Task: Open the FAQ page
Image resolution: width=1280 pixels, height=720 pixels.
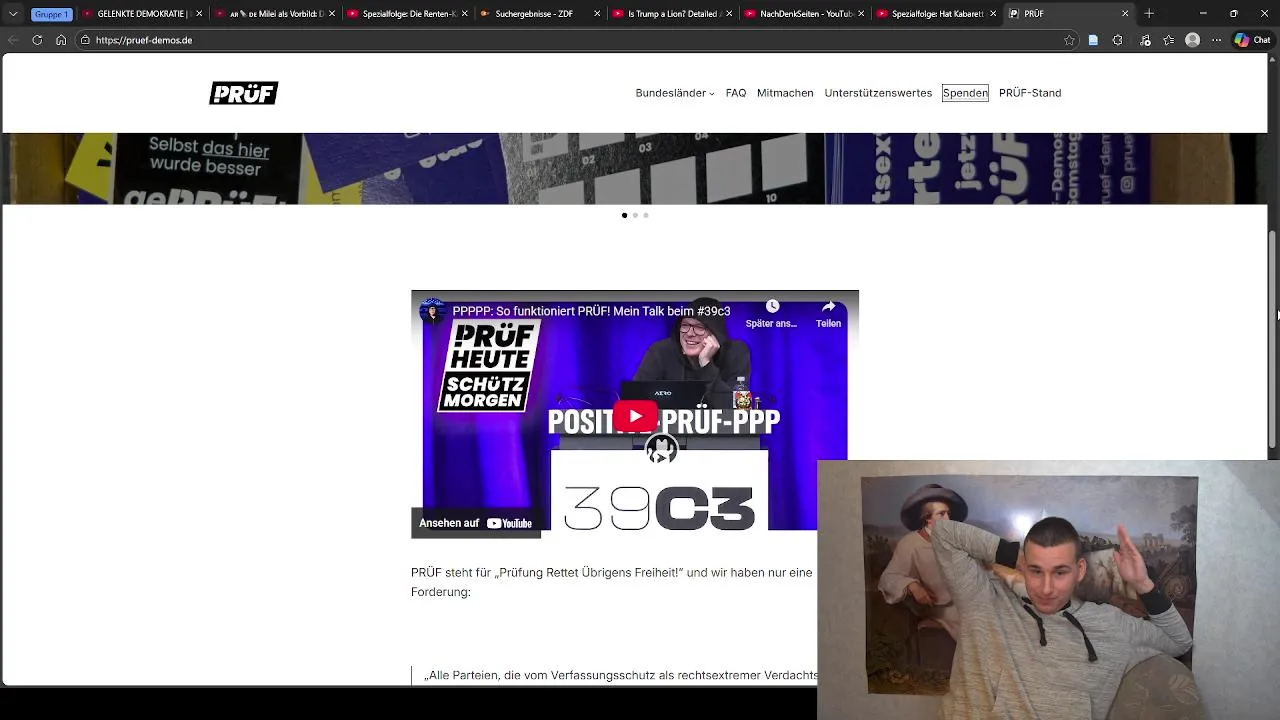Action: pyautogui.click(x=736, y=93)
